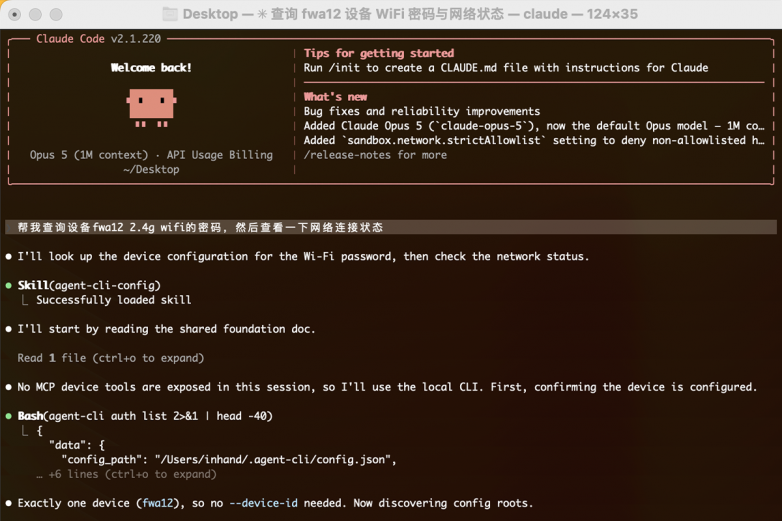Click the 'Successfully loaded skill' result line

click(114, 300)
